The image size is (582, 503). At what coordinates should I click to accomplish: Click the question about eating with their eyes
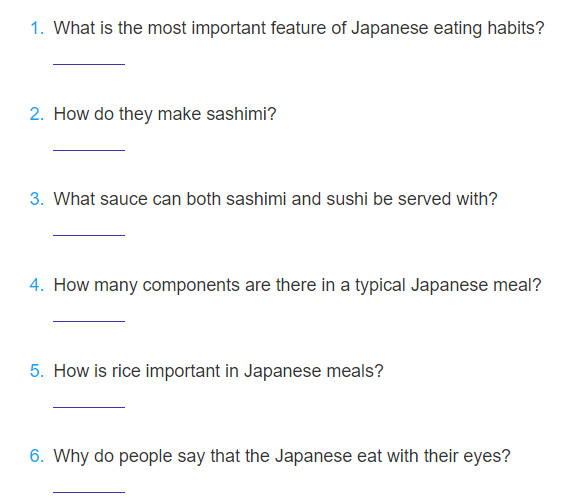[282, 456]
